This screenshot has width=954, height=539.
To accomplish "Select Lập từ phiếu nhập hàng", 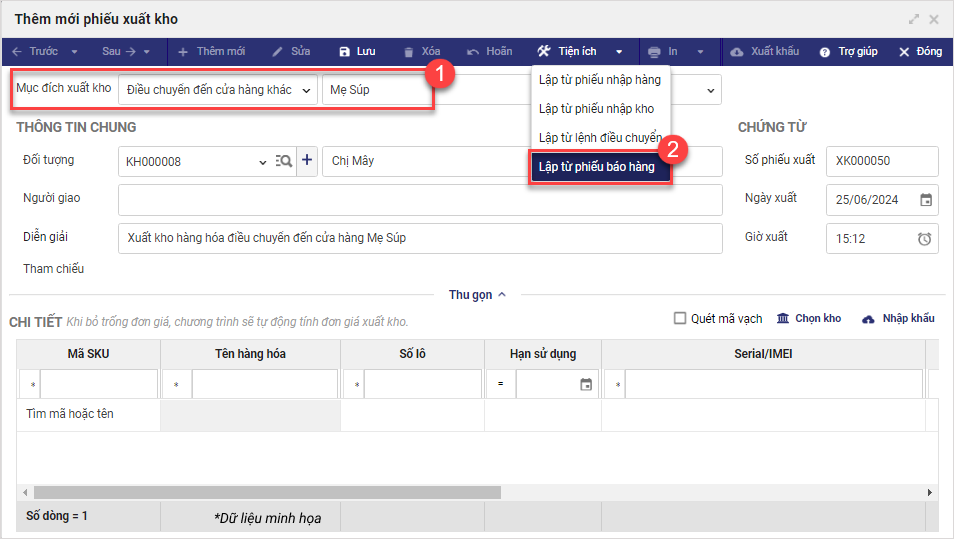I will (600, 80).
